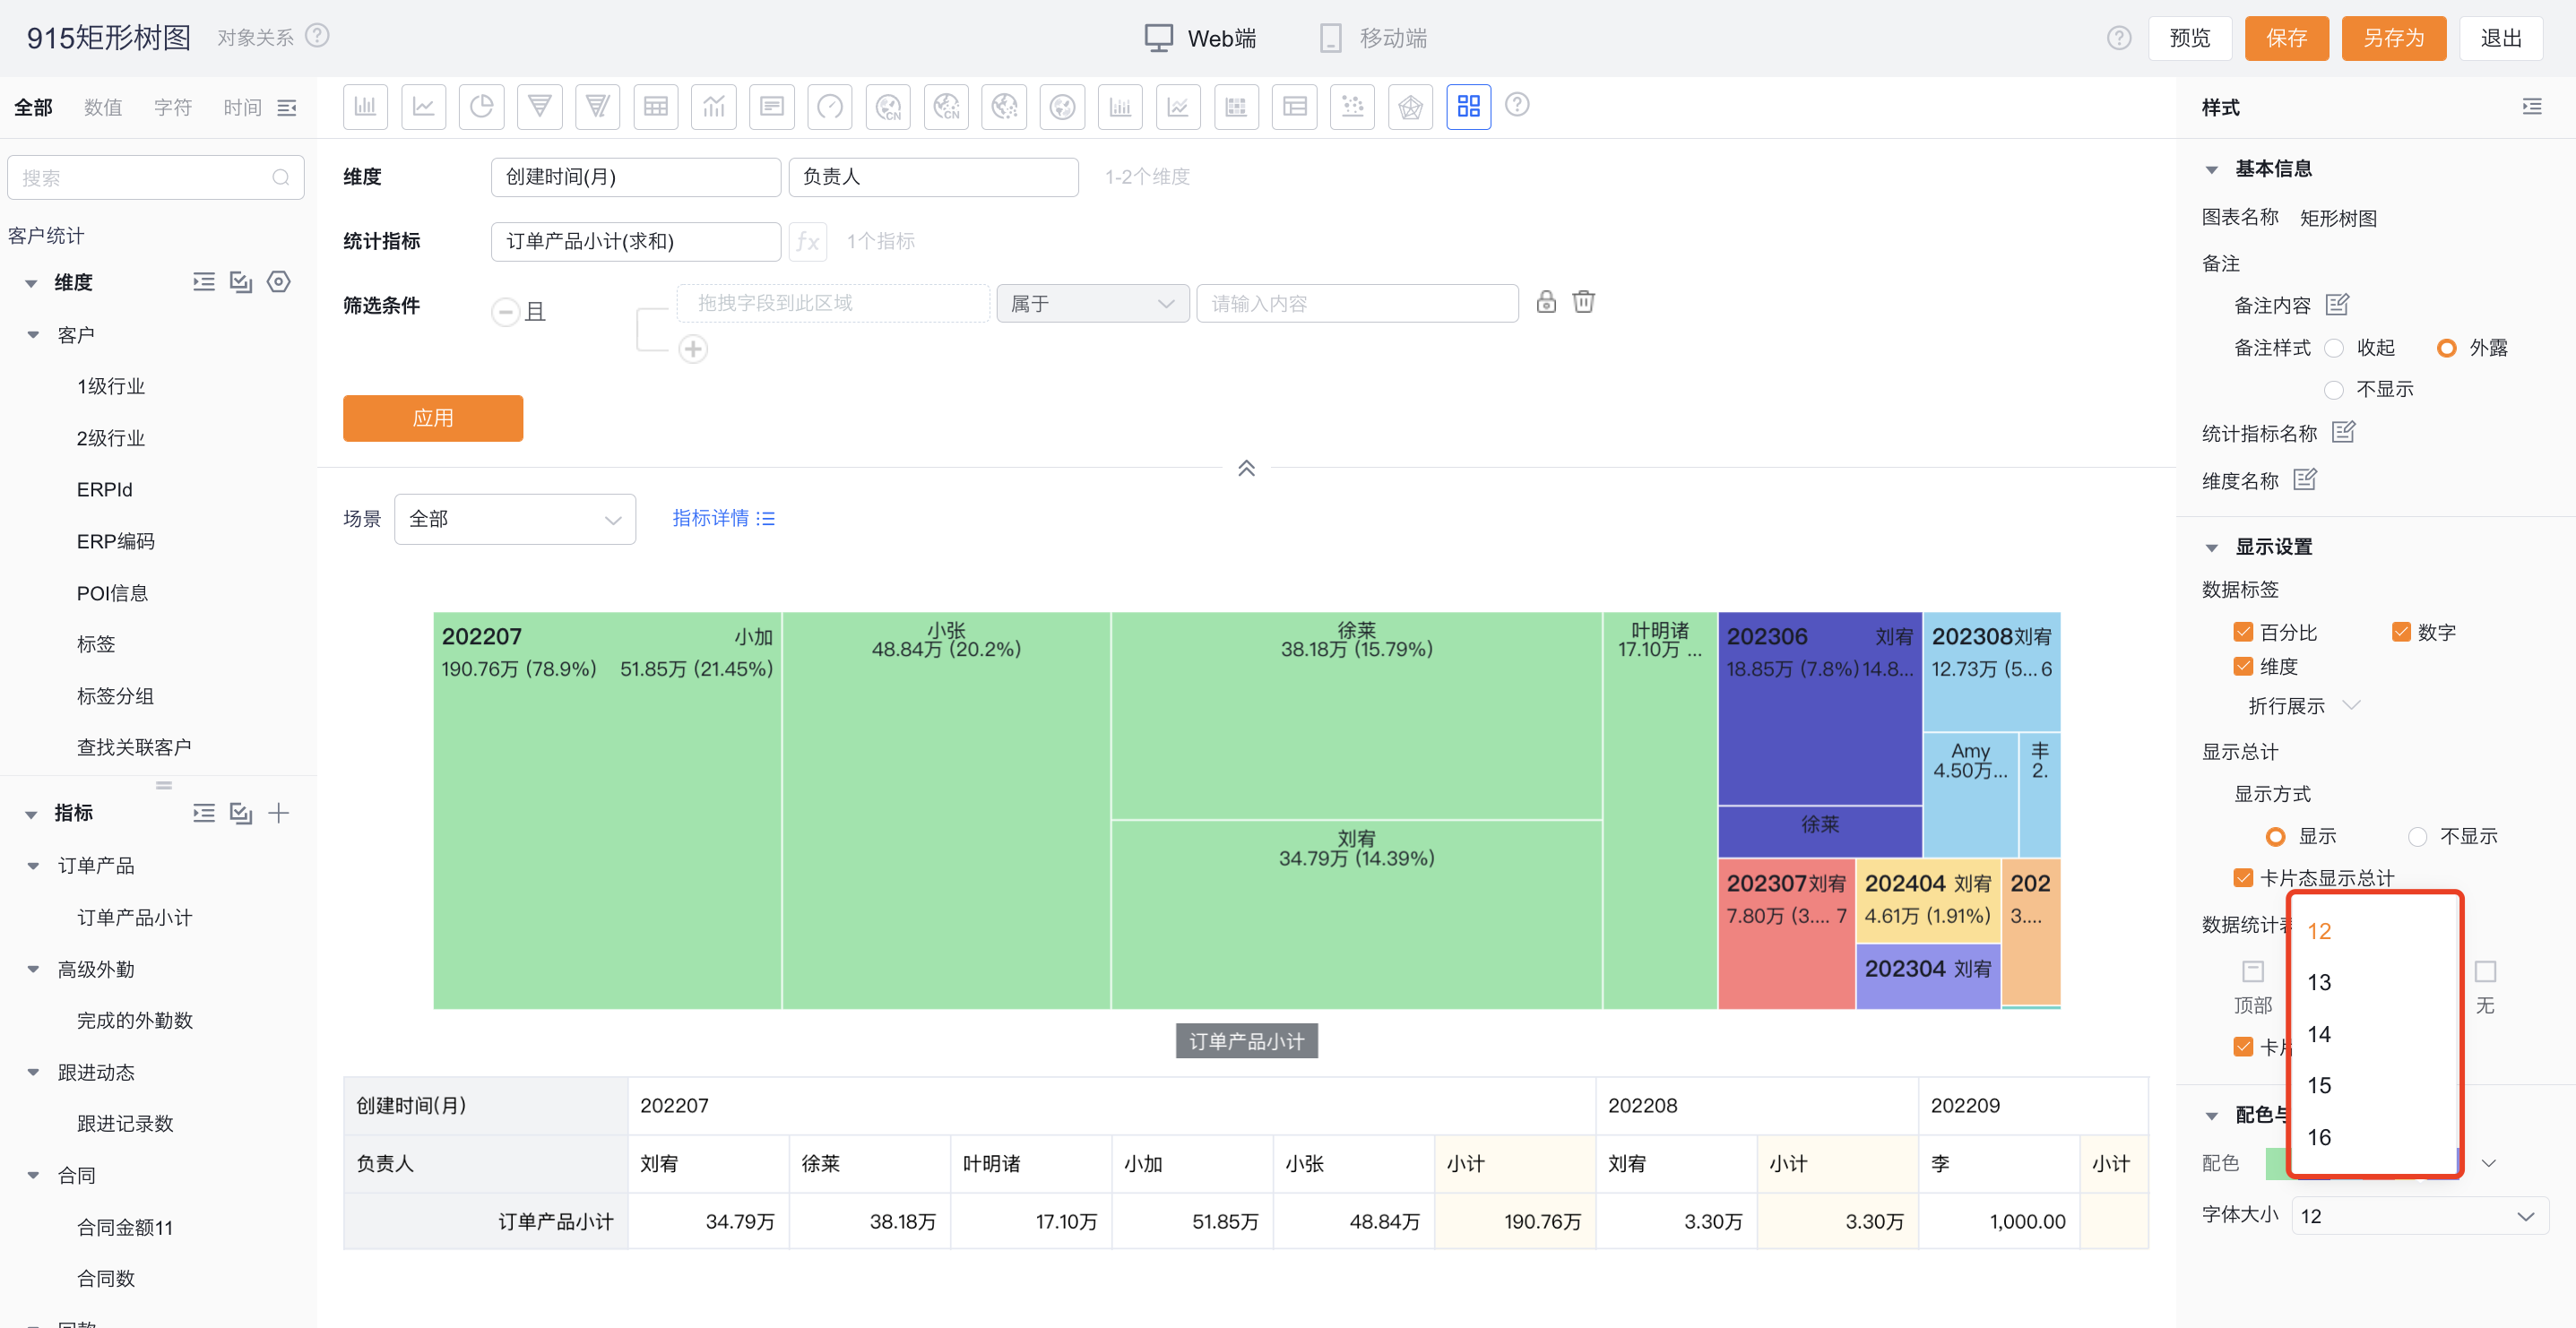This screenshot has height=1328, width=2576.
Task: Select 显示 total display radio
Action: [x=2275, y=836]
